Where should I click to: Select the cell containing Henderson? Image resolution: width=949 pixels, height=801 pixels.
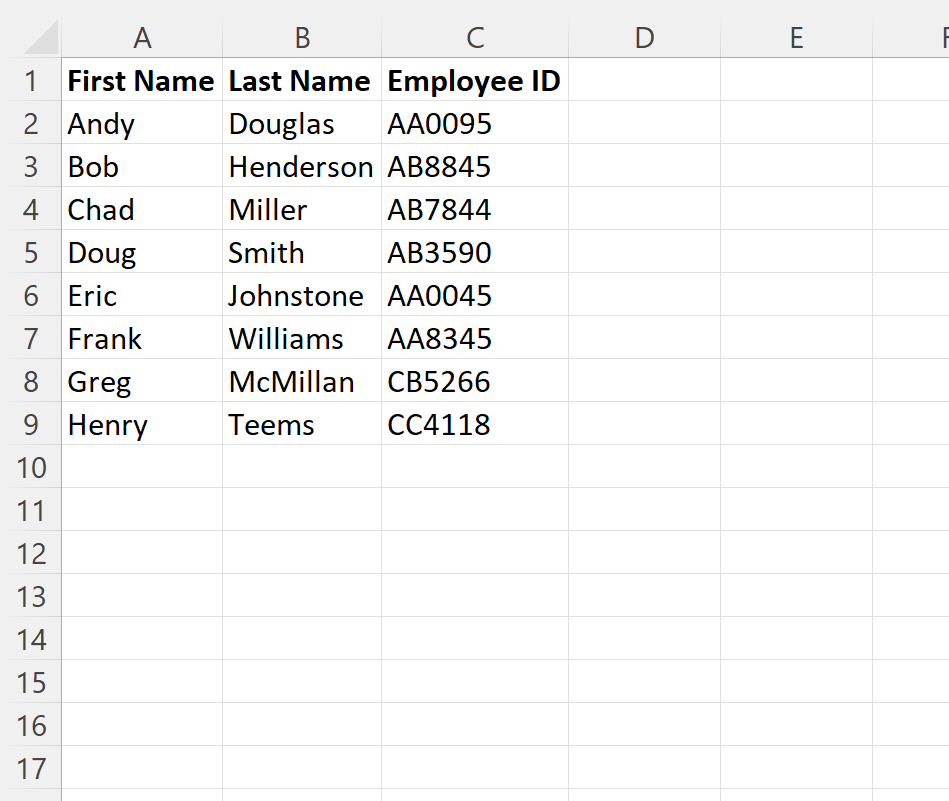[x=300, y=167]
